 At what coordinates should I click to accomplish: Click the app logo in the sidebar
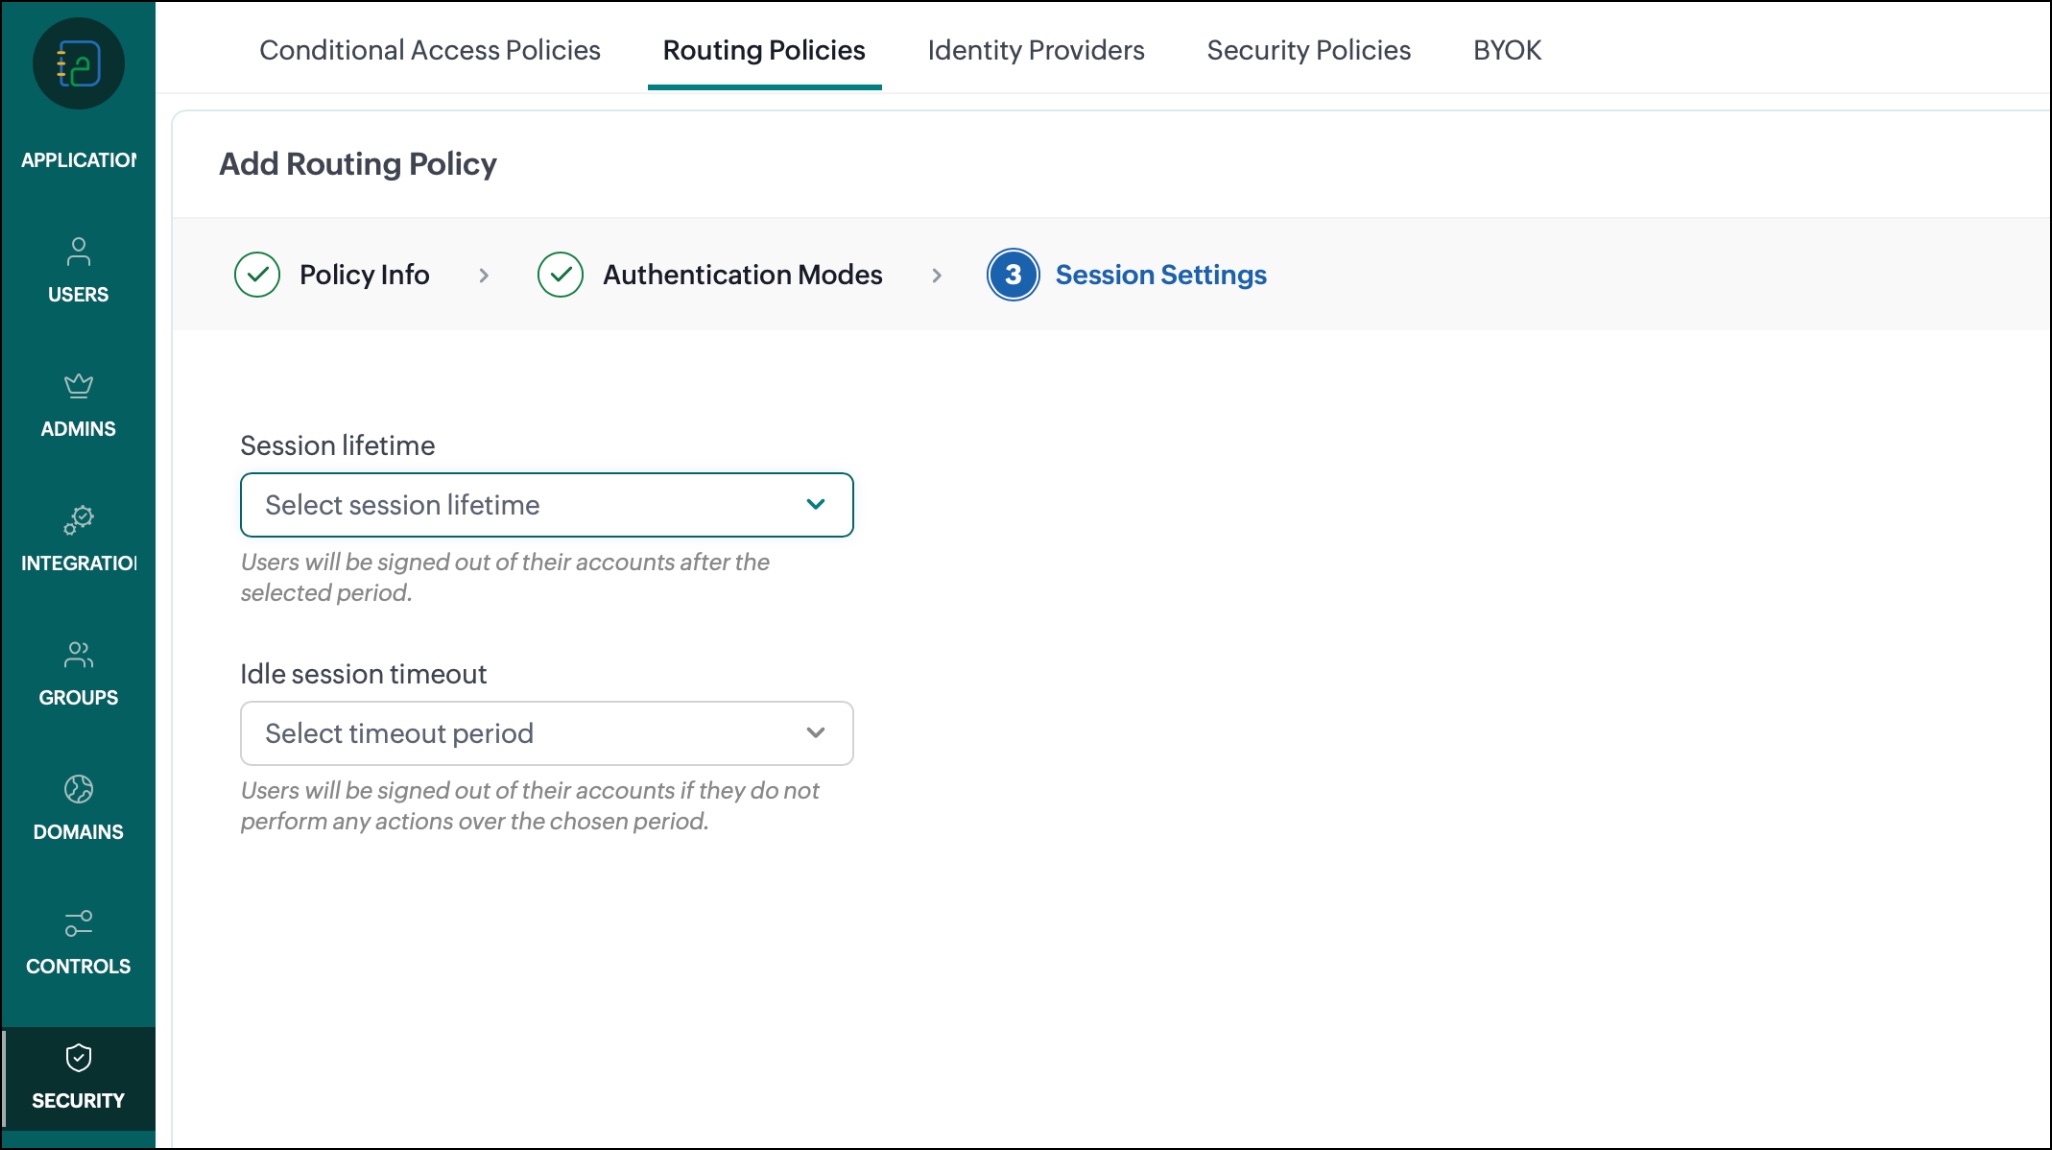pyautogui.click(x=78, y=64)
